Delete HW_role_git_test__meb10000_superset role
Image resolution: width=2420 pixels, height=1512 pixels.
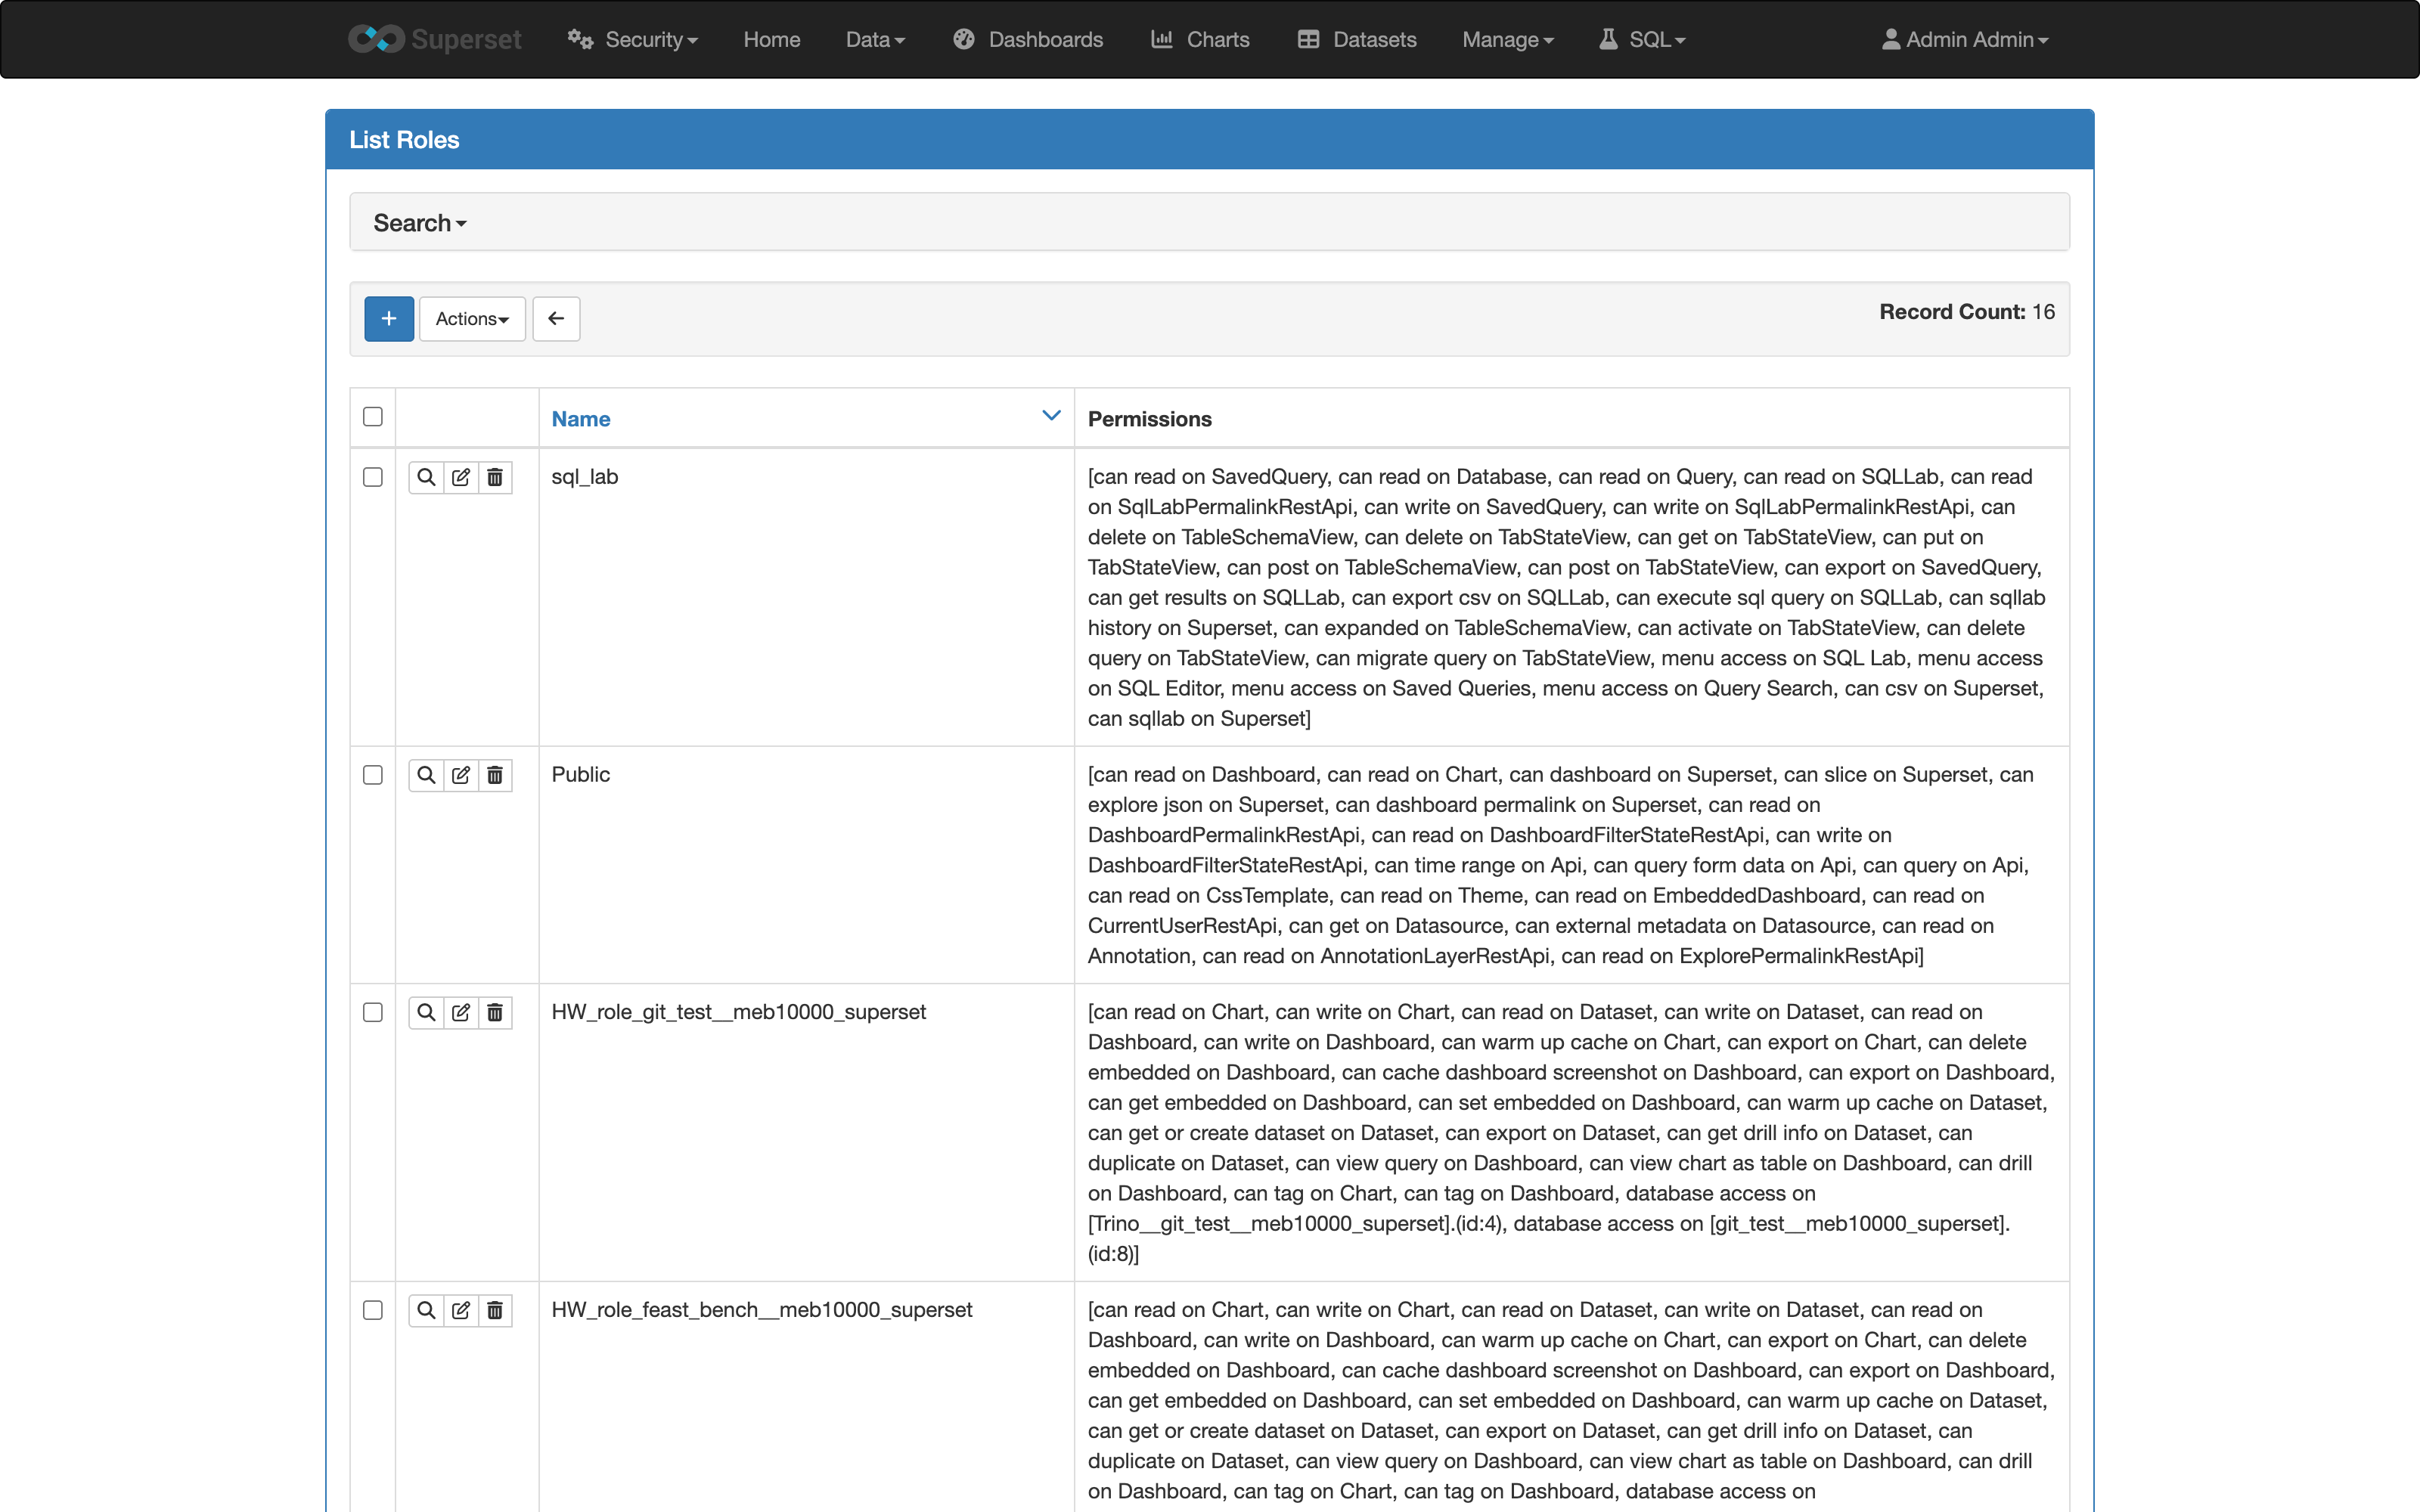click(495, 1012)
